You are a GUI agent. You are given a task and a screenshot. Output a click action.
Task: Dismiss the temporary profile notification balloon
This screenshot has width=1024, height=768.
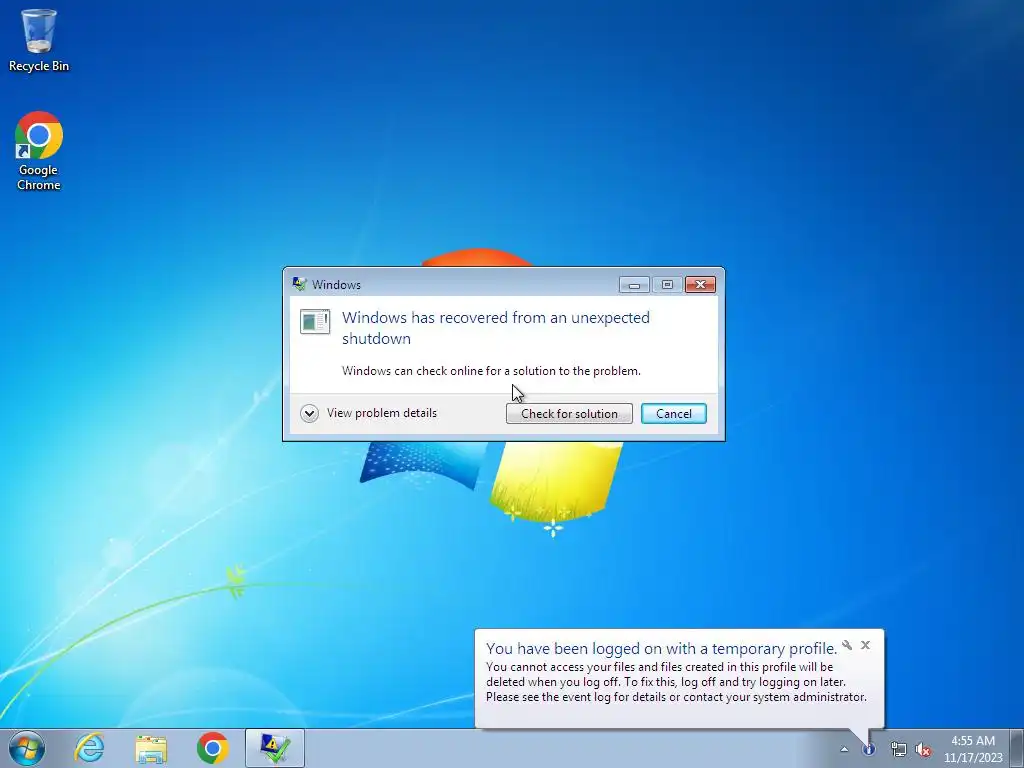point(865,645)
